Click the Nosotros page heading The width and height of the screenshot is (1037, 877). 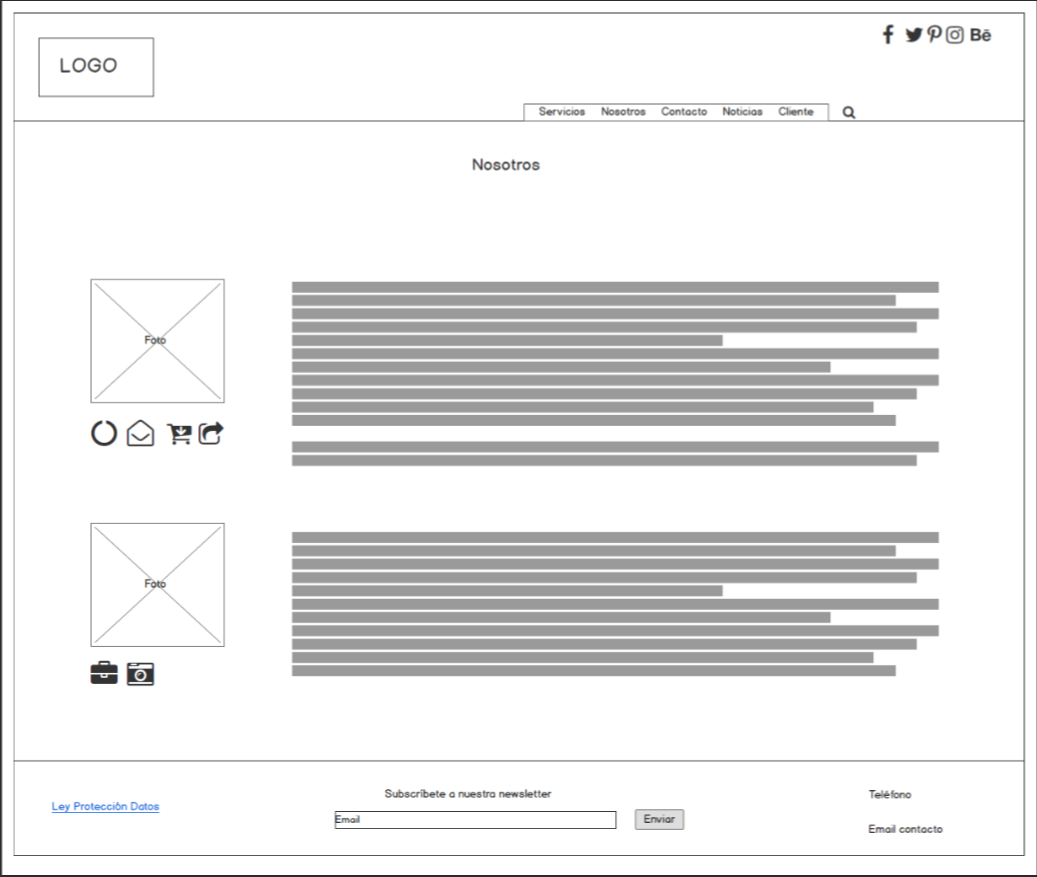[506, 165]
